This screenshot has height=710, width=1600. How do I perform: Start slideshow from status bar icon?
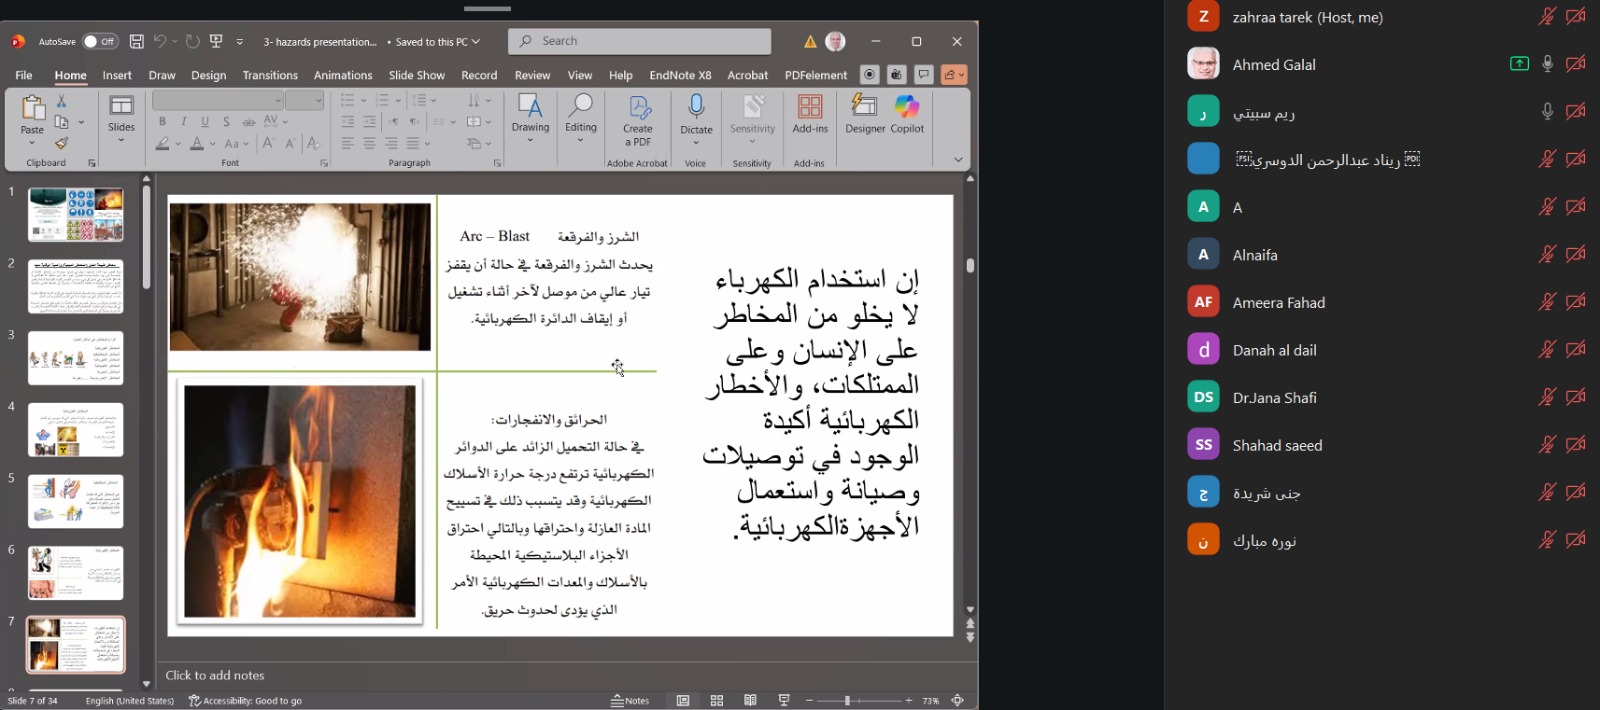point(784,701)
